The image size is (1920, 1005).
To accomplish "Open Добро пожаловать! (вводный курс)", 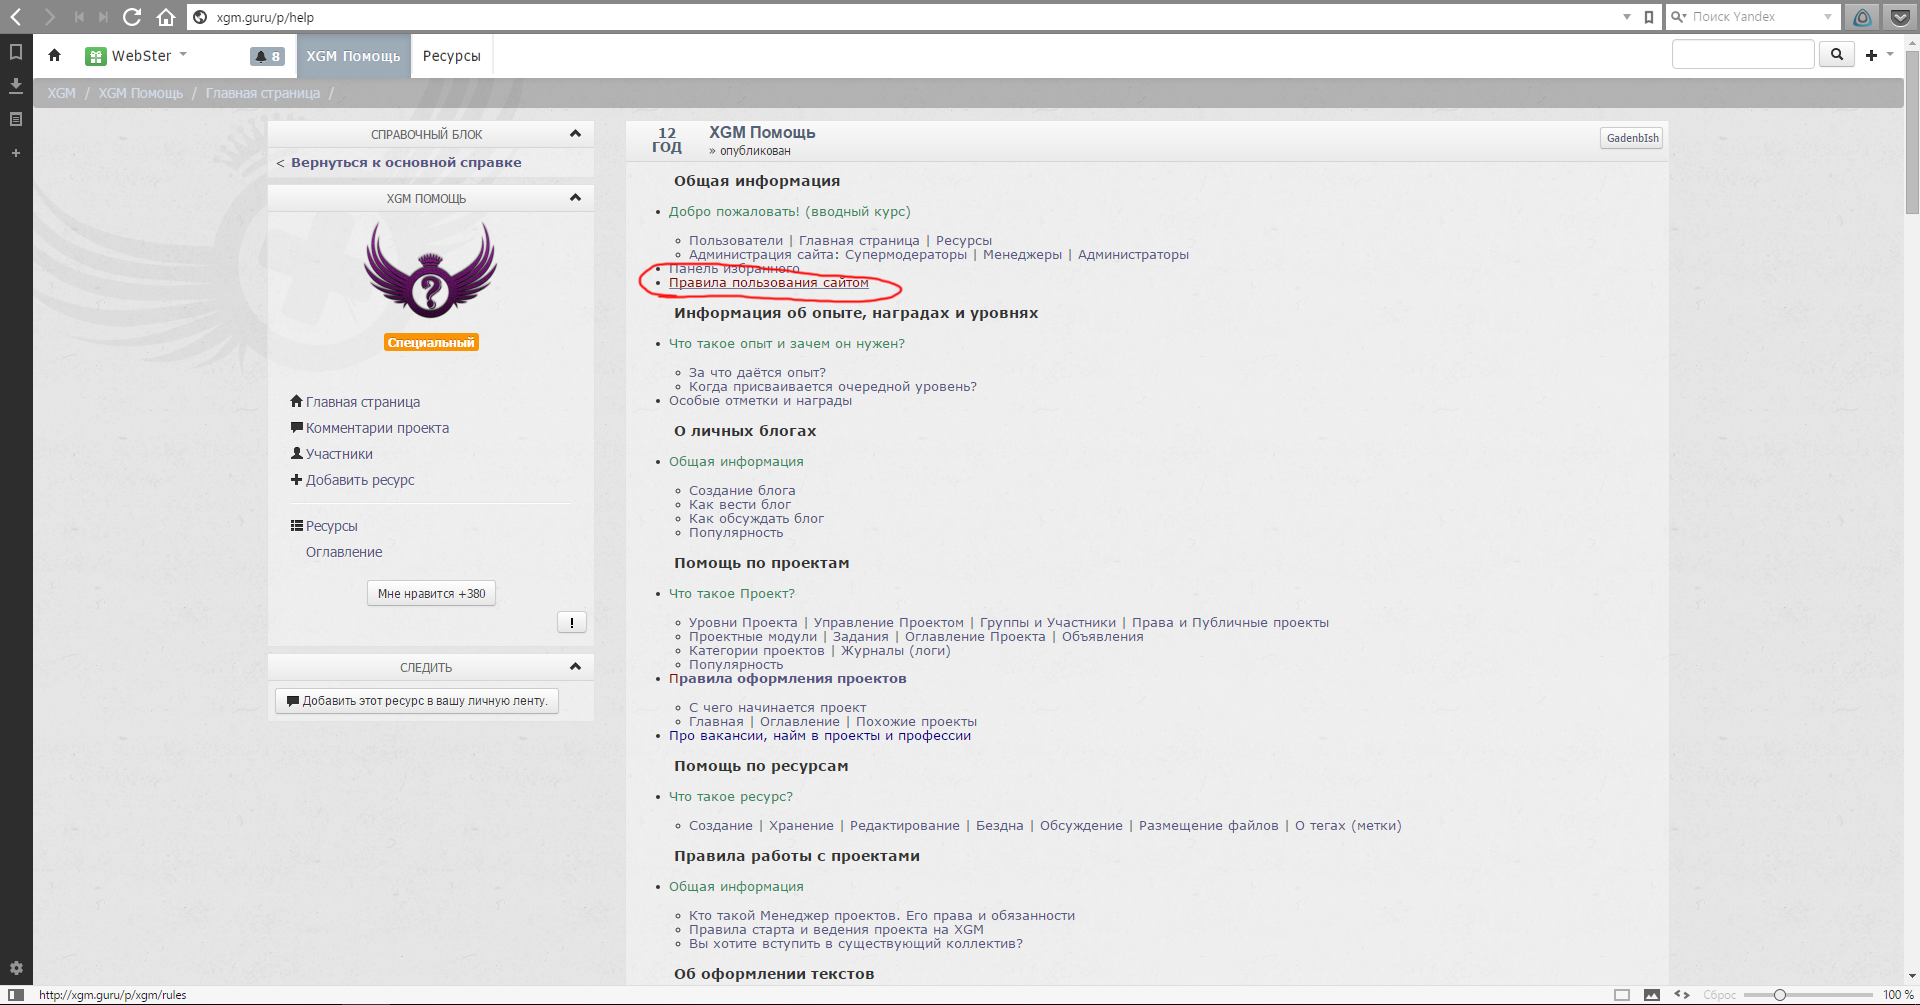I will point(790,212).
